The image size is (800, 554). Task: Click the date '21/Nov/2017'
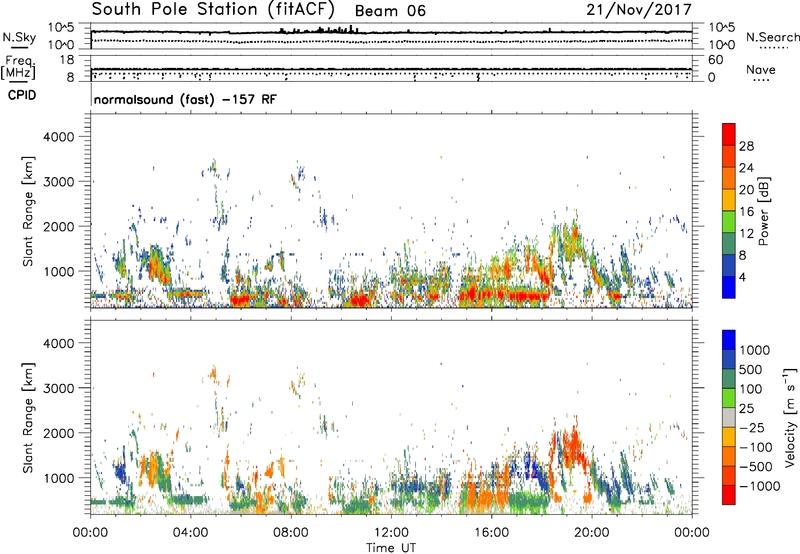coord(639,9)
